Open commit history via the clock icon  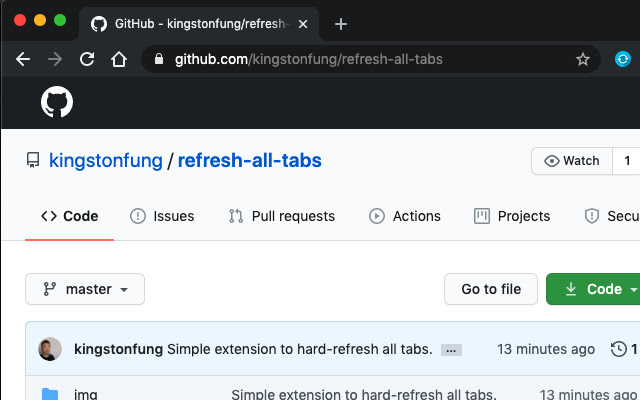click(x=618, y=349)
